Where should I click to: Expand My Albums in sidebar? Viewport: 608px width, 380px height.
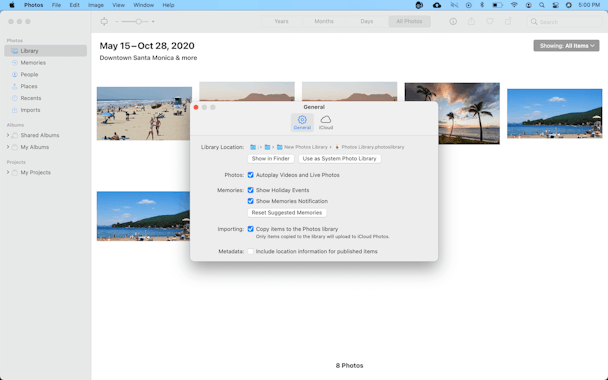8,147
